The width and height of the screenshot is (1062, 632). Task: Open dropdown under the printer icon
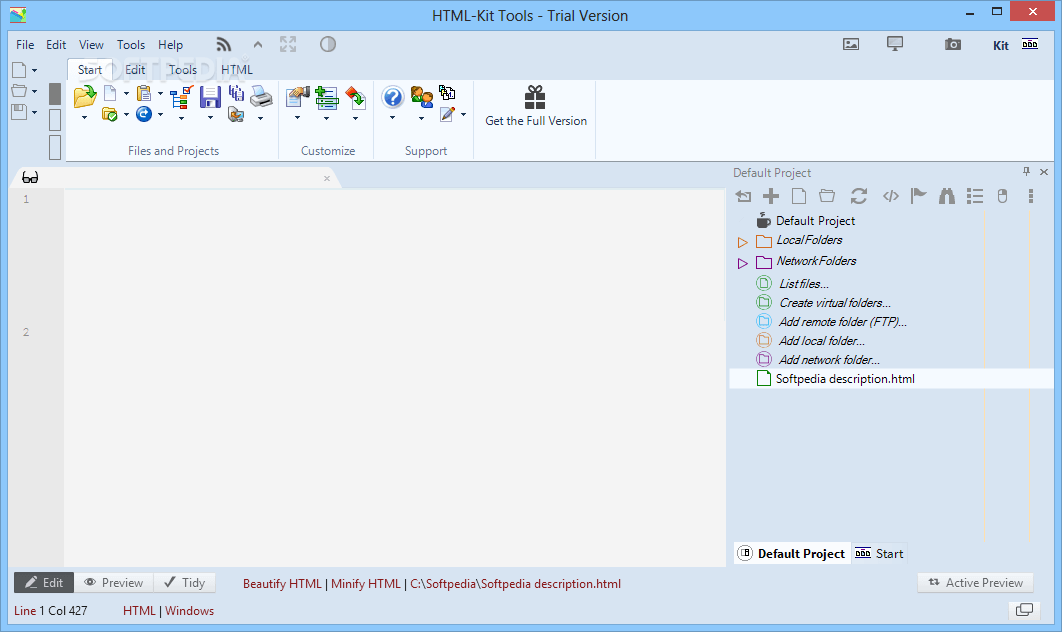(261, 118)
